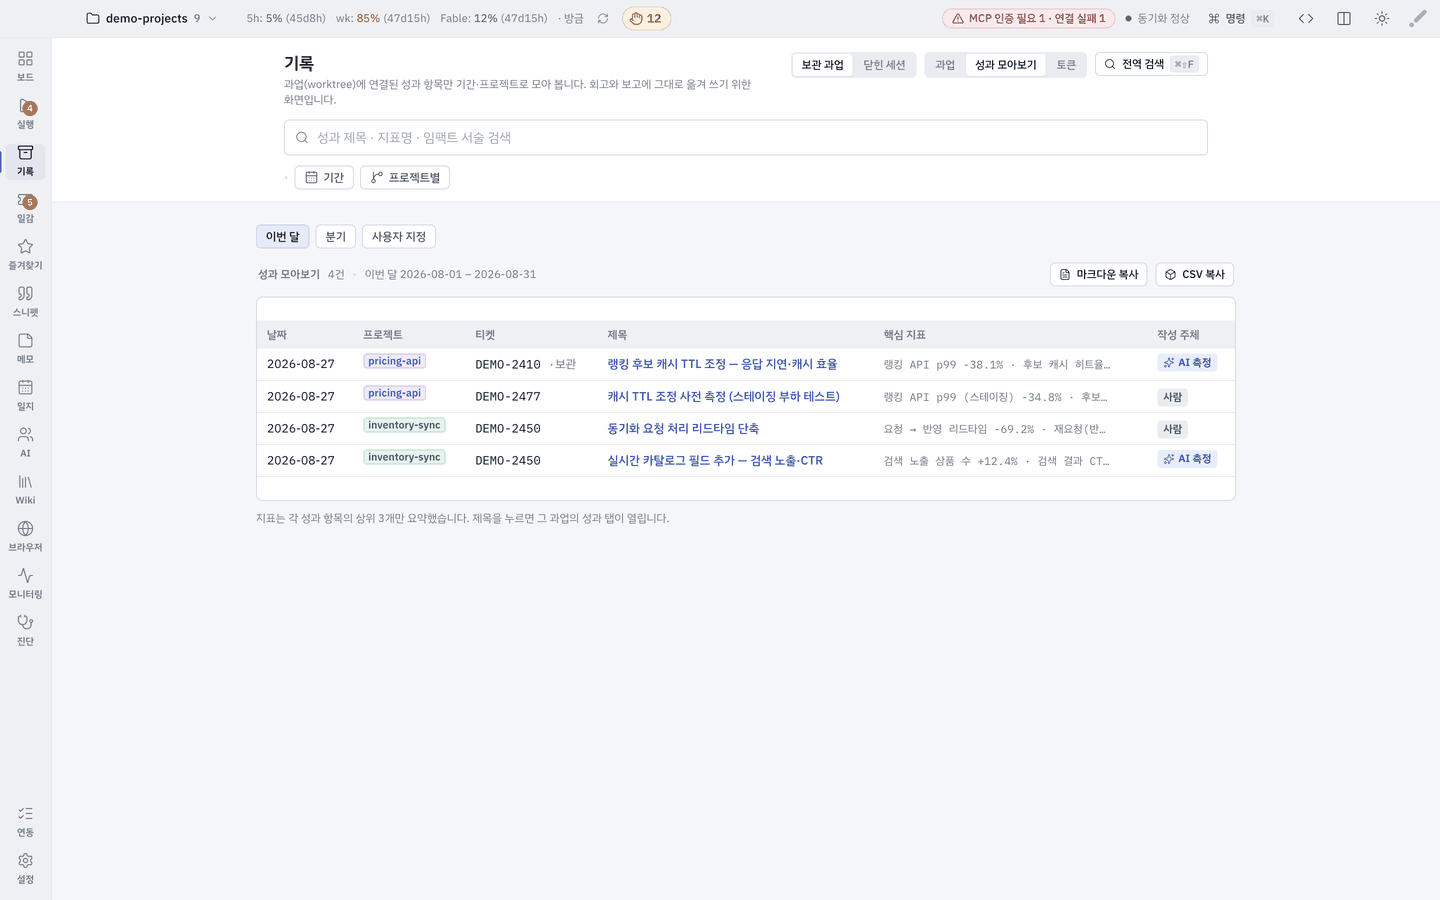Screen dimensions: 1440x900
Task: Open 스니펫 quote icon in sidebar
Action: tap(25, 302)
